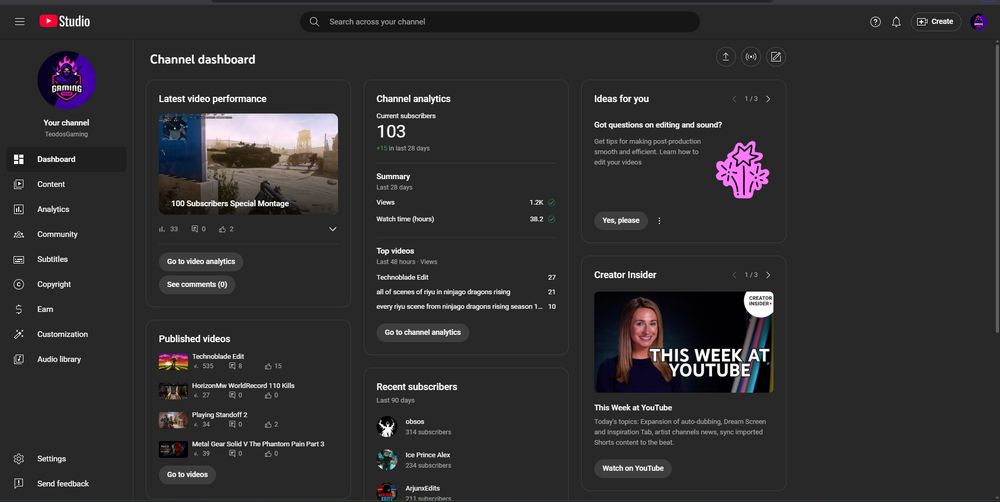1000x502 pixels.
Task: Click every riyu scene season 1 top video
Action: coord(460,307)
